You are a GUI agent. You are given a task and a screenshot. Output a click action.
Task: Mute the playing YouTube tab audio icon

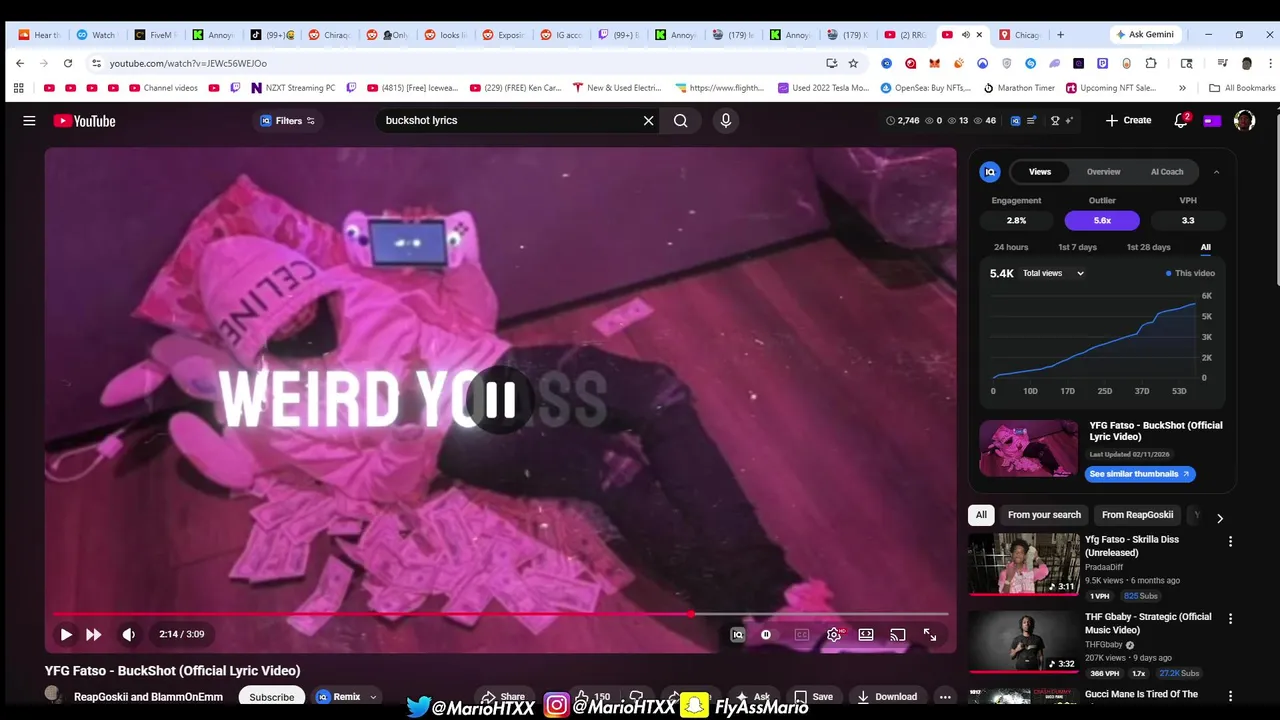pyautogui.click(x=965, y=35)
